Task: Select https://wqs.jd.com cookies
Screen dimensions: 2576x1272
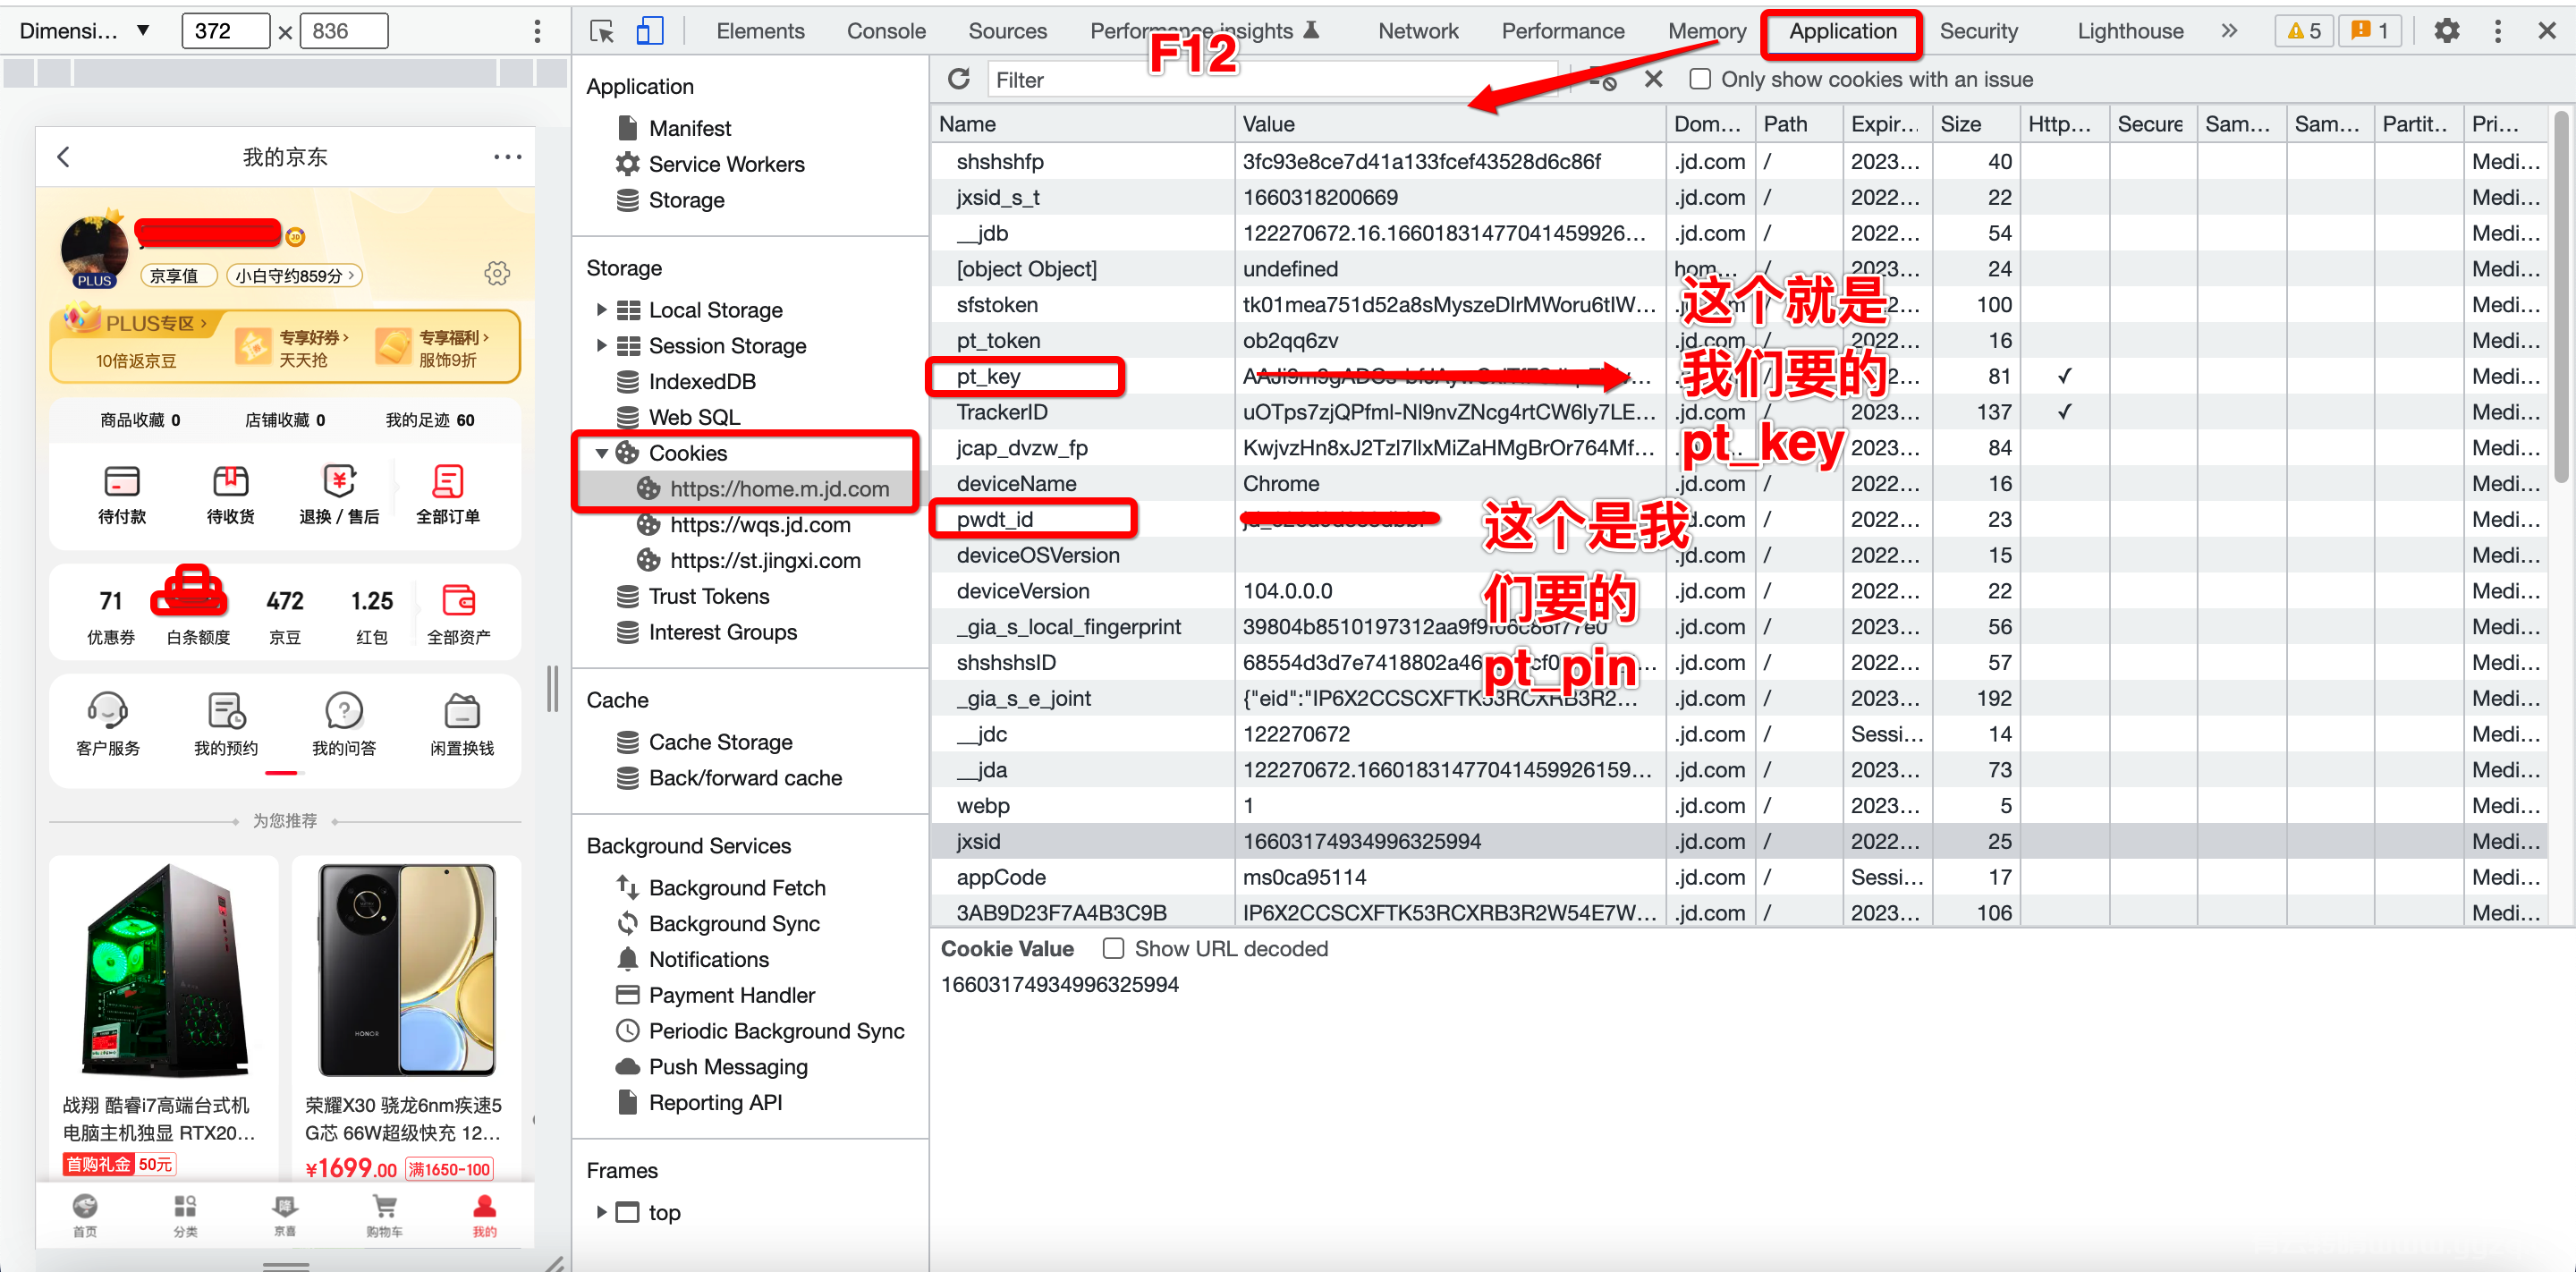Action: (x=760, y=524)
